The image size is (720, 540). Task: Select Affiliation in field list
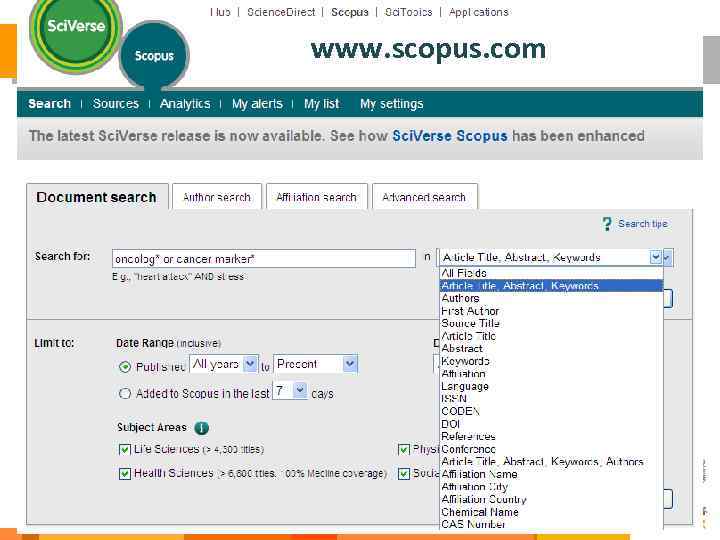click(551, 374)
